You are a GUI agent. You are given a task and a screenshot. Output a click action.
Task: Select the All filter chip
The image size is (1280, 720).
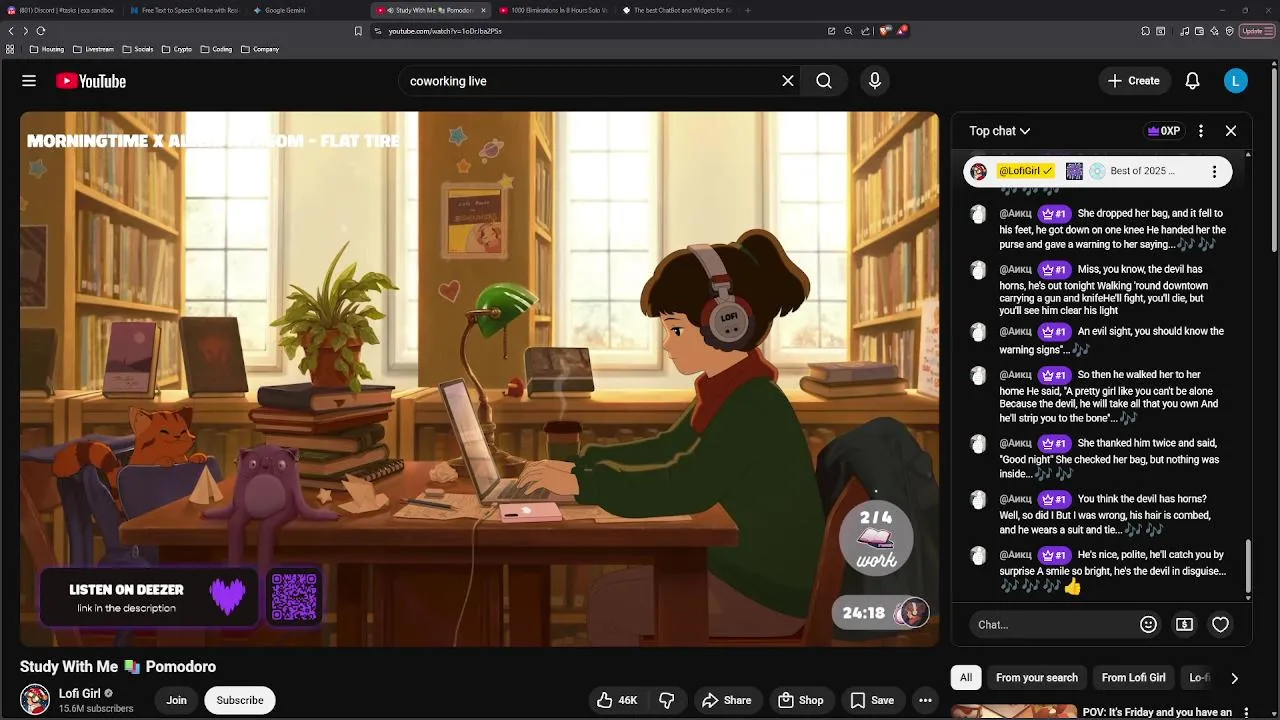[966, 678]
